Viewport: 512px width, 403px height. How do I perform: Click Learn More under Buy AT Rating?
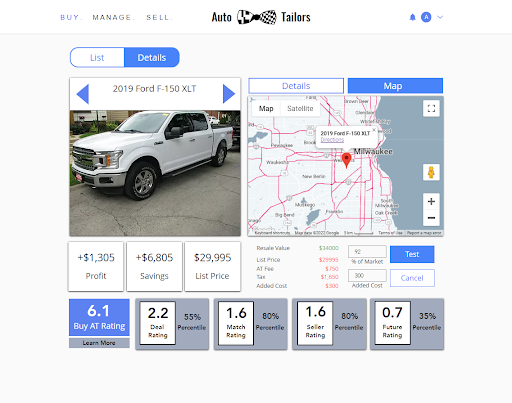coord(99,343)
